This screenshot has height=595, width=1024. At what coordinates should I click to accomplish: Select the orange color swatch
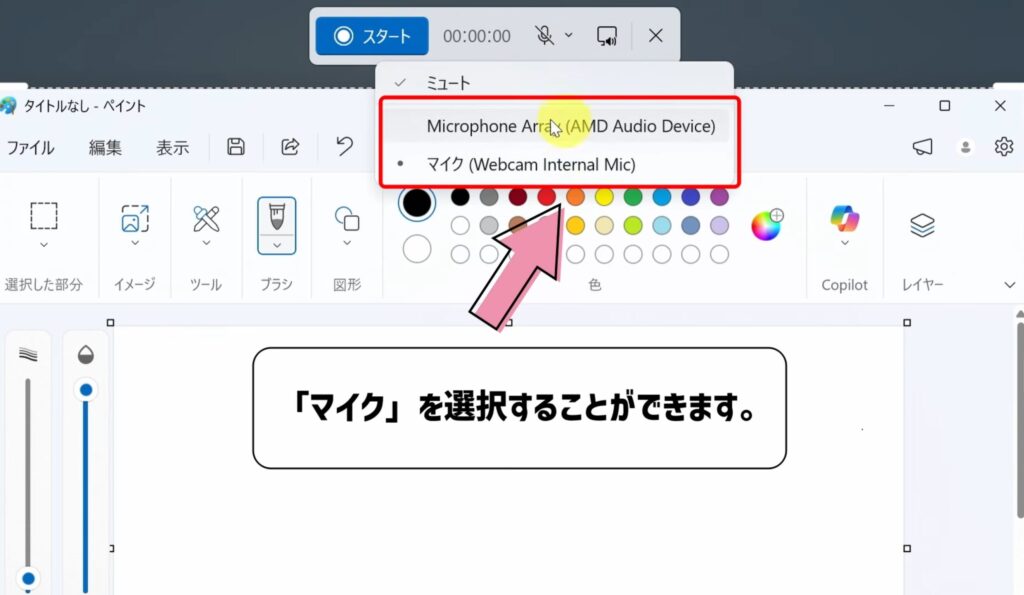575,197
